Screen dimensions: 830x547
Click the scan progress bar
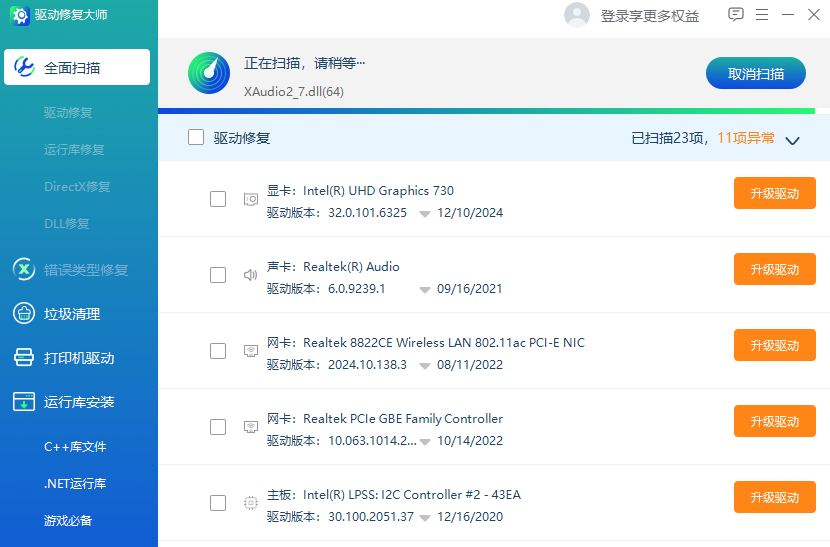pyautogui.click(x=493, y=111)
